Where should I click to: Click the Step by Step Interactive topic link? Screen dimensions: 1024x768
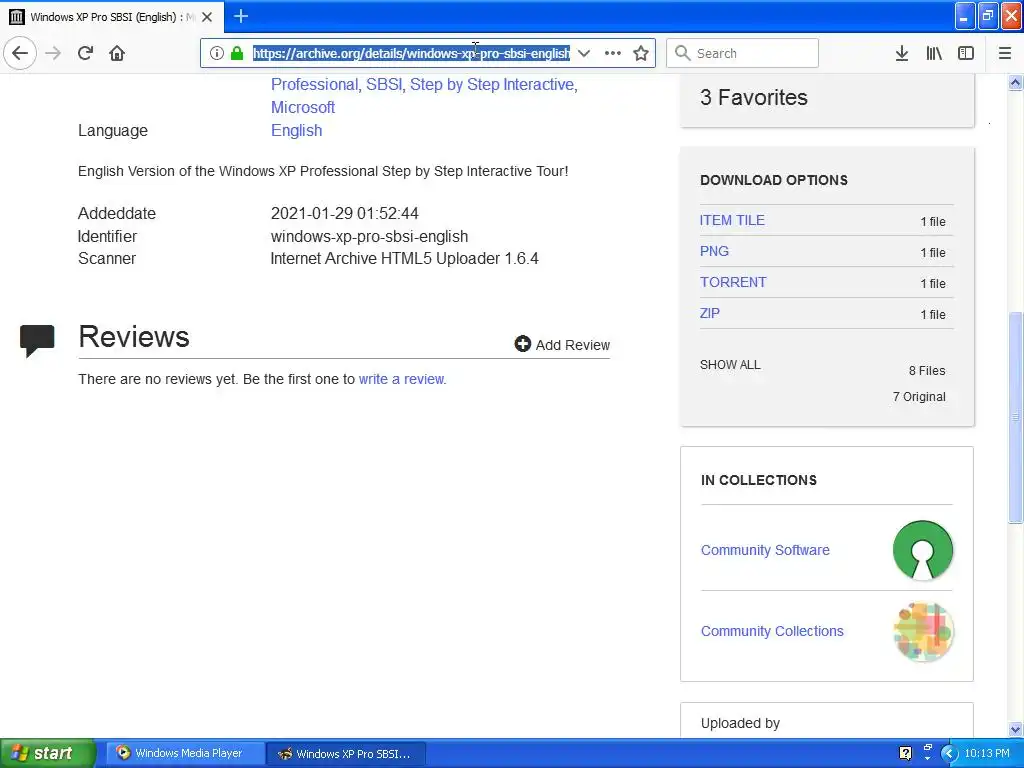point(492,84)
